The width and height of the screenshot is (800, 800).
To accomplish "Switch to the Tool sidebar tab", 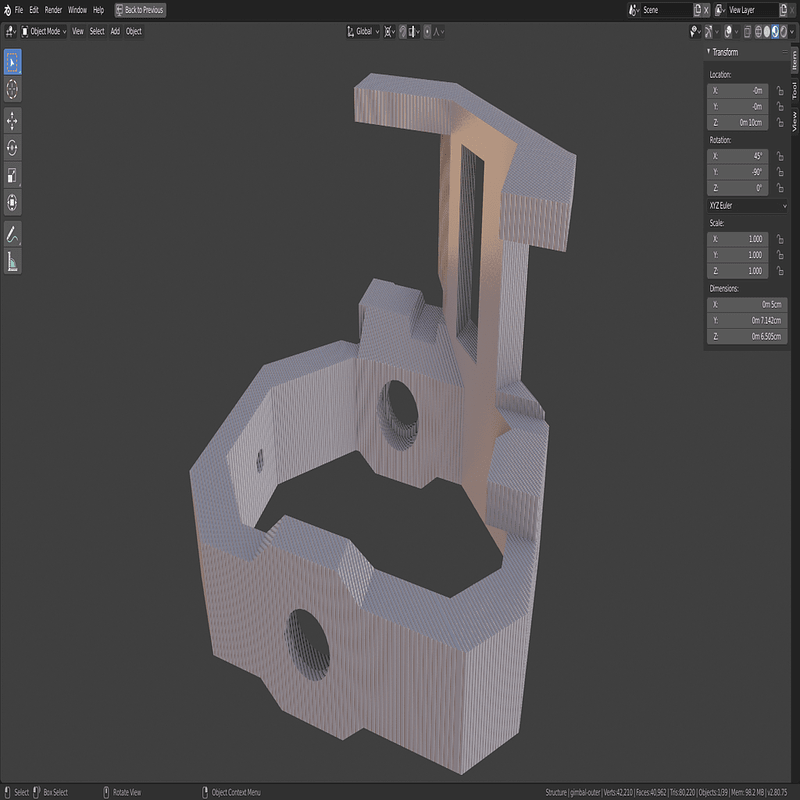I will click(794, 91).
